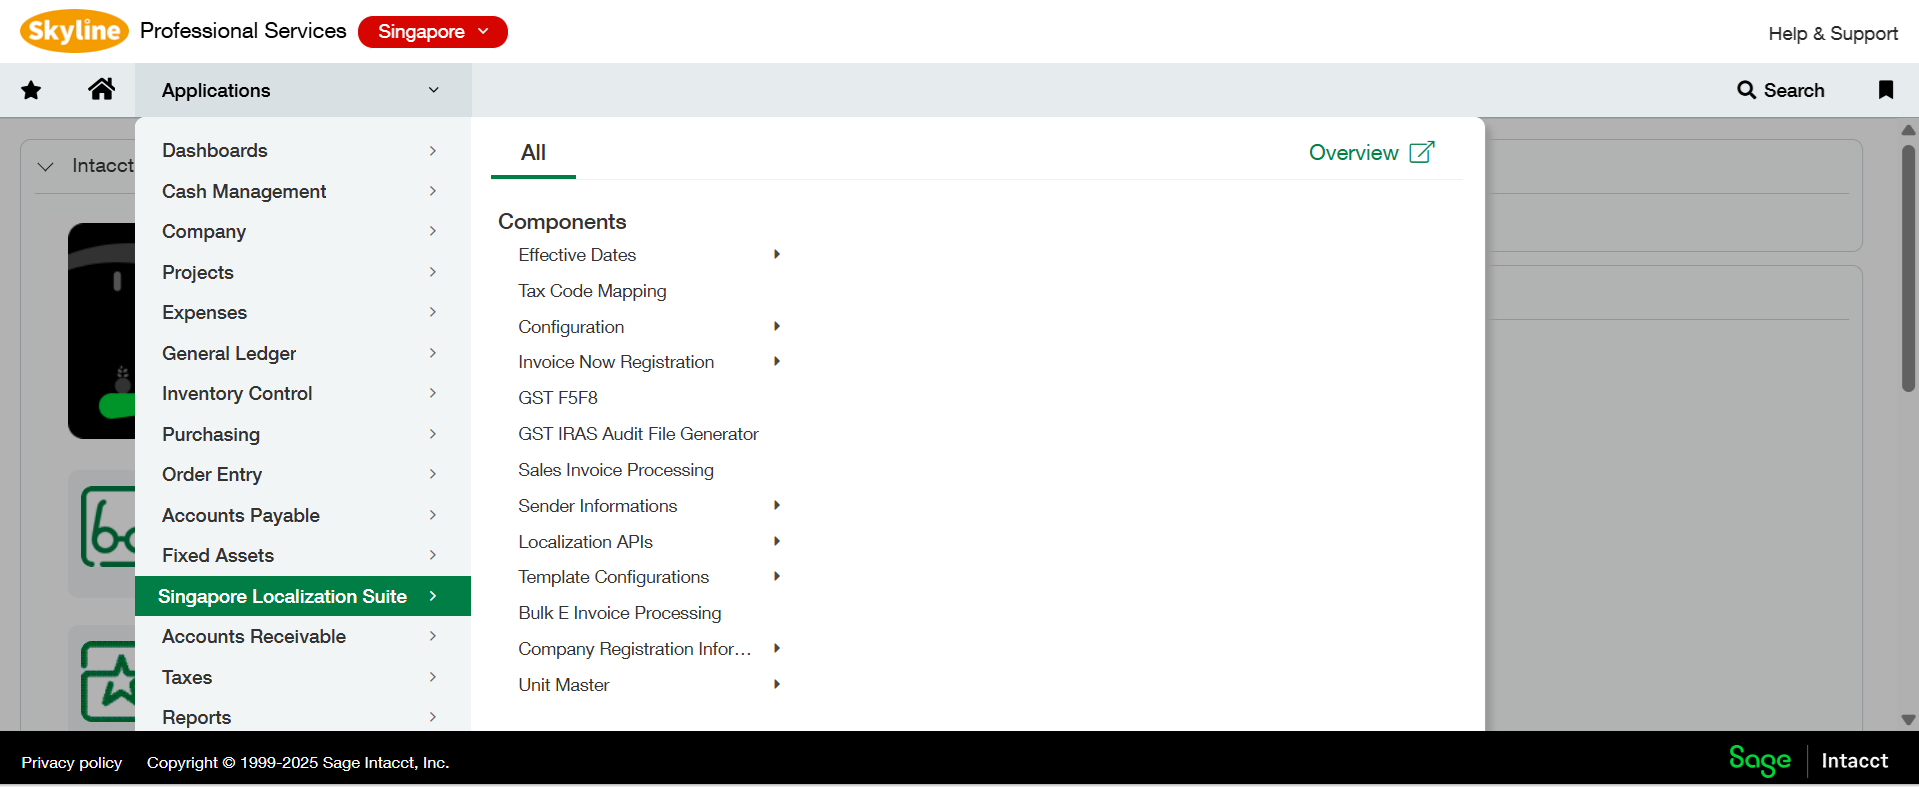Click the Sage Intacct footer logo
The height and width of the screenshot is (787, 1919).
(1808, 761)
